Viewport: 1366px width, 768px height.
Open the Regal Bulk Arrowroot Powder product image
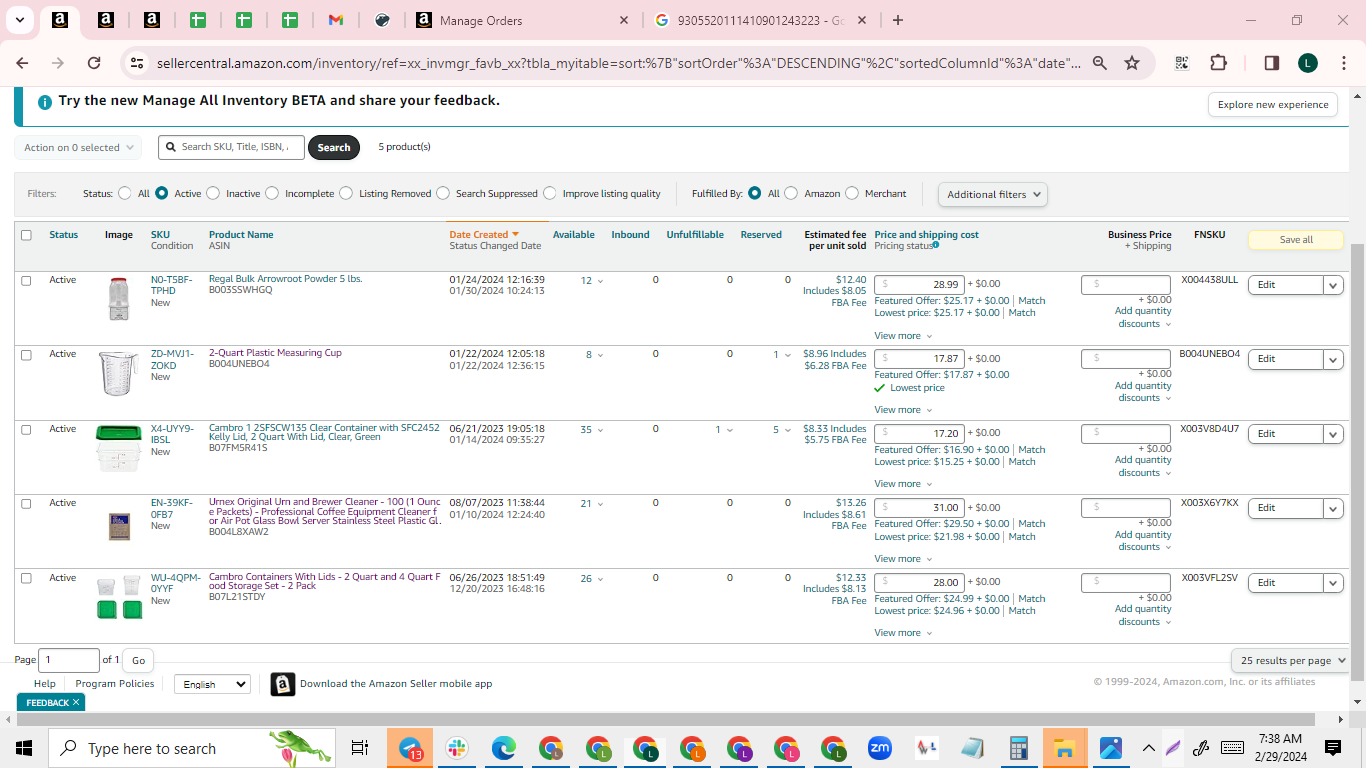pos(119,299)
